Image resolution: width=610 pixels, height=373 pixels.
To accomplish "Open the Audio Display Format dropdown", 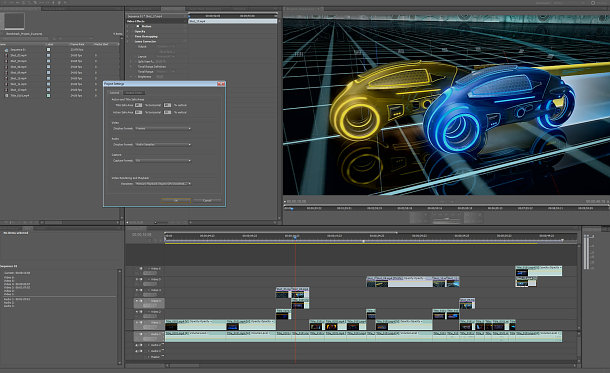I will 163,144.
